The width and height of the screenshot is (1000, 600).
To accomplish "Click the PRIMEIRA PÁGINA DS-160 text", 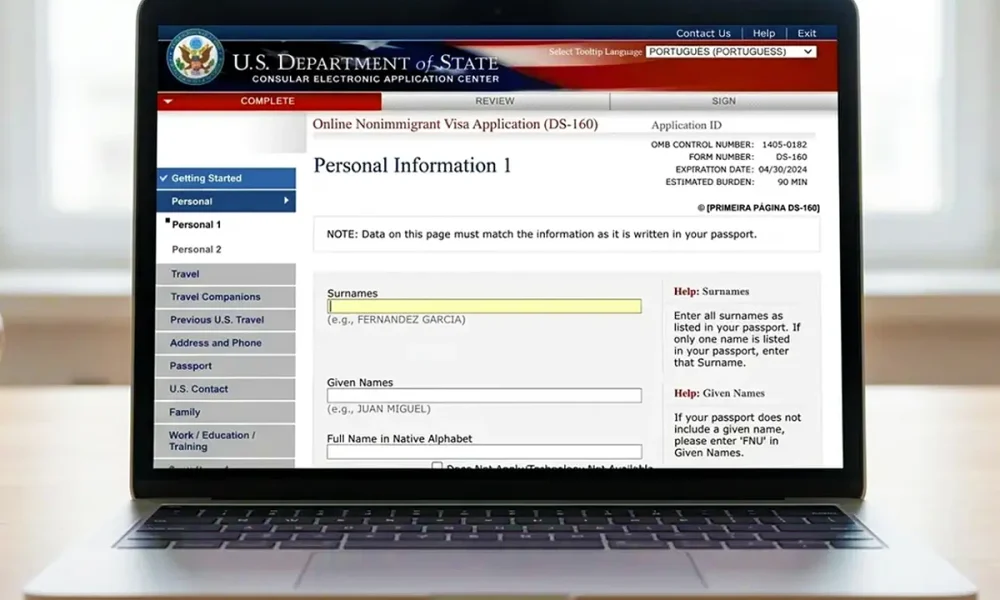I will (758, 208).
